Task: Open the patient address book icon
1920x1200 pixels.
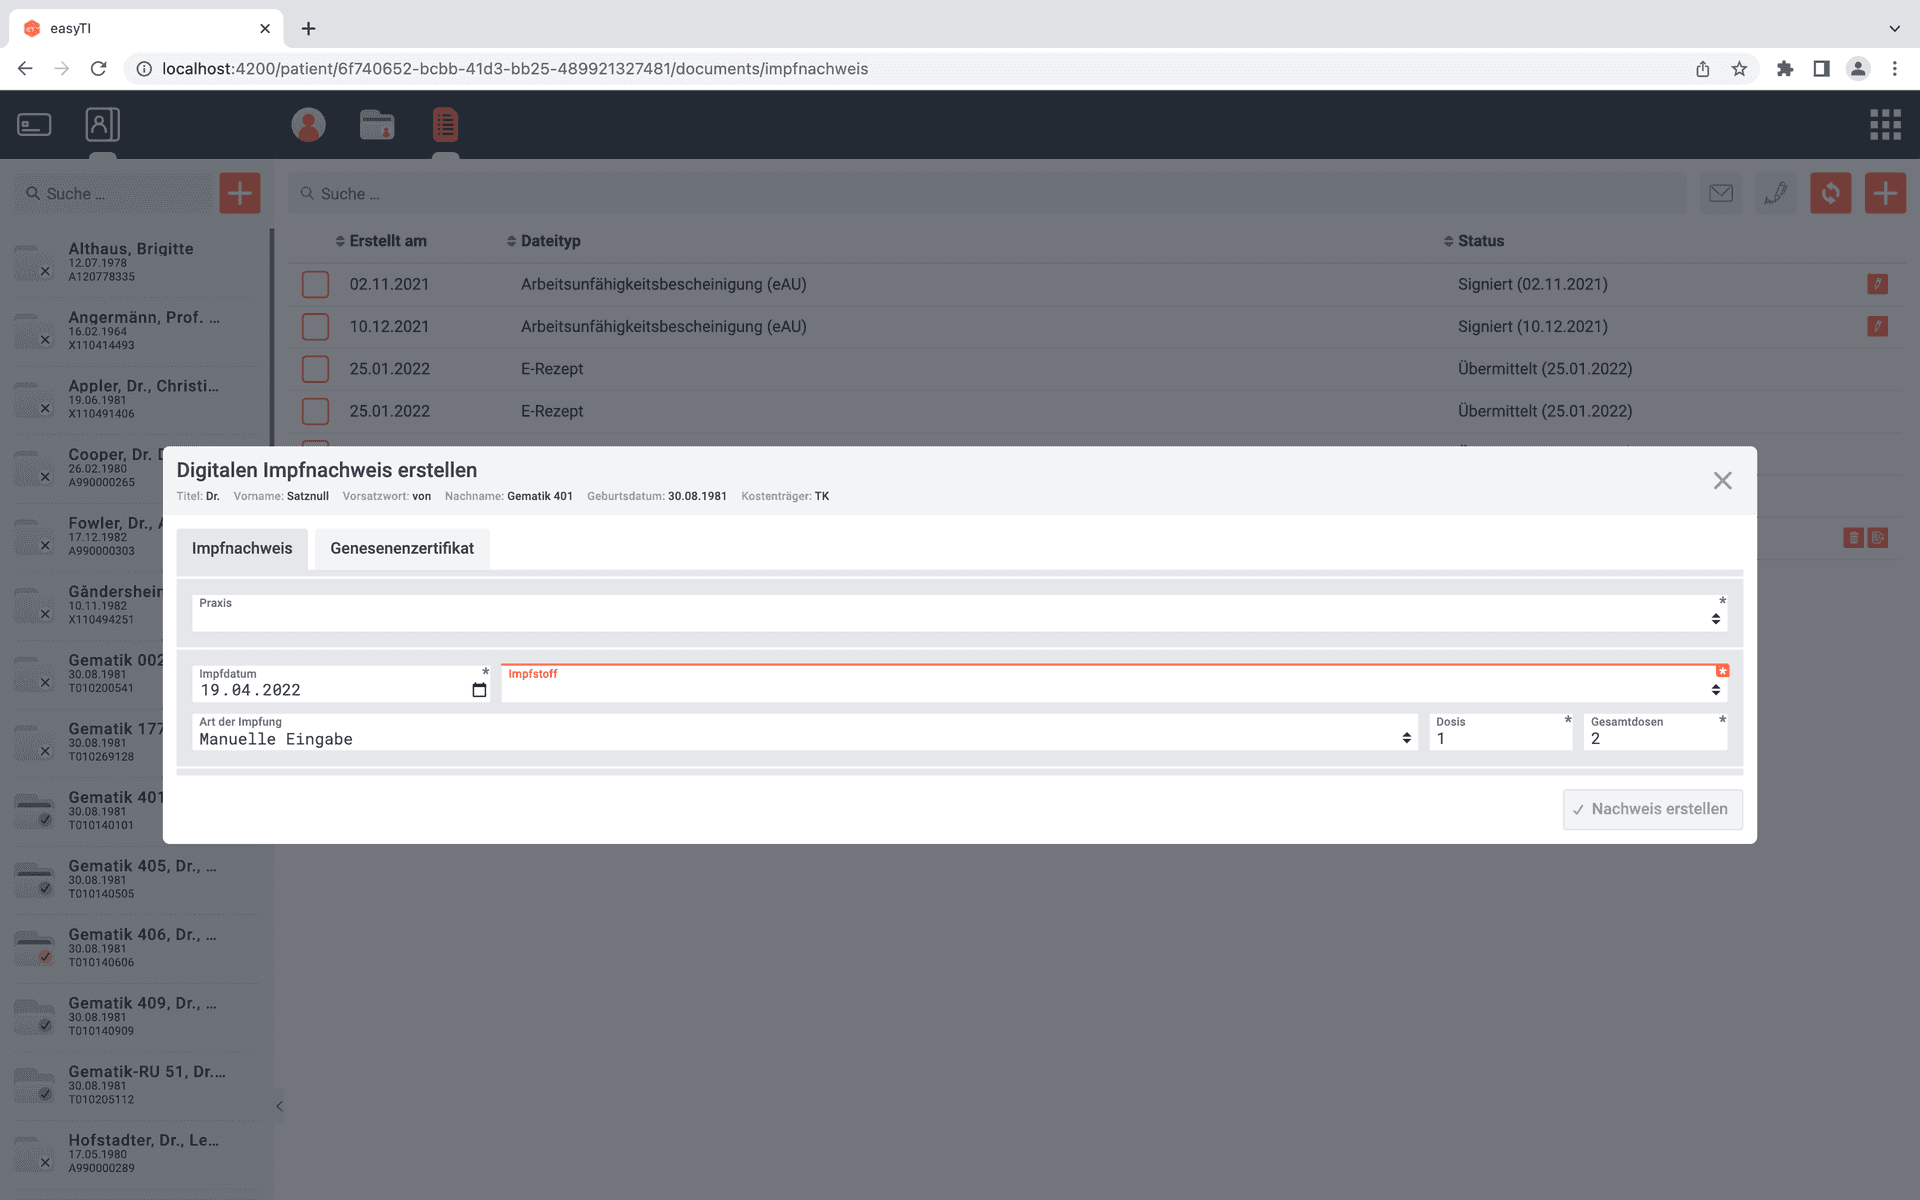Action: tap(102, 125)
